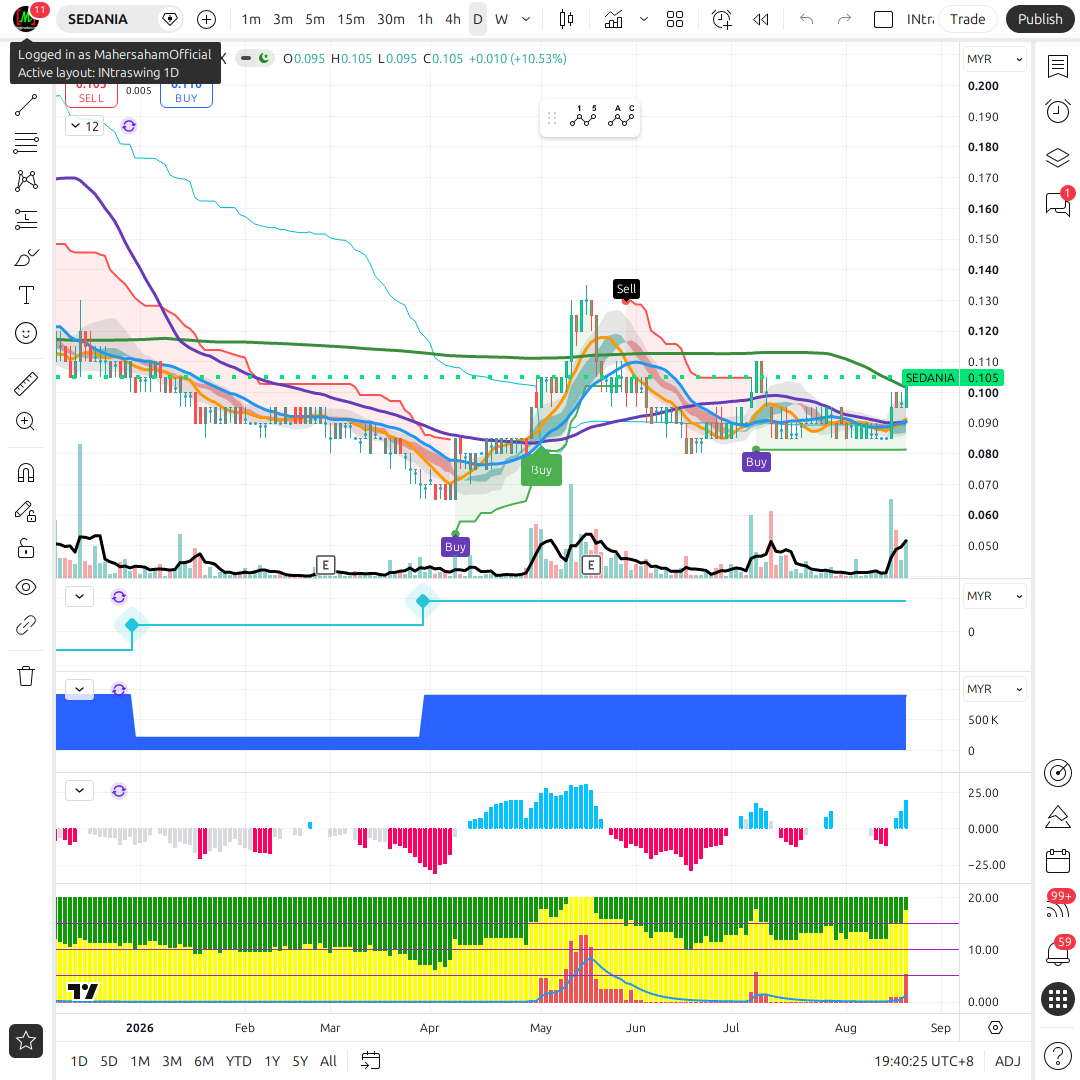
Task: Open forecasting and measurement tools
Action: 25,219
